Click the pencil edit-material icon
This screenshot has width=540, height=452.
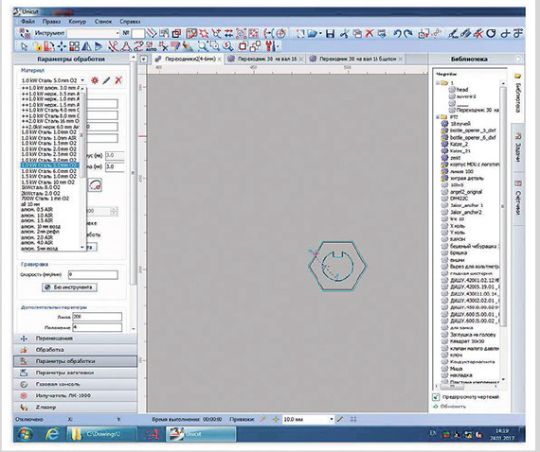coord(106,80)
